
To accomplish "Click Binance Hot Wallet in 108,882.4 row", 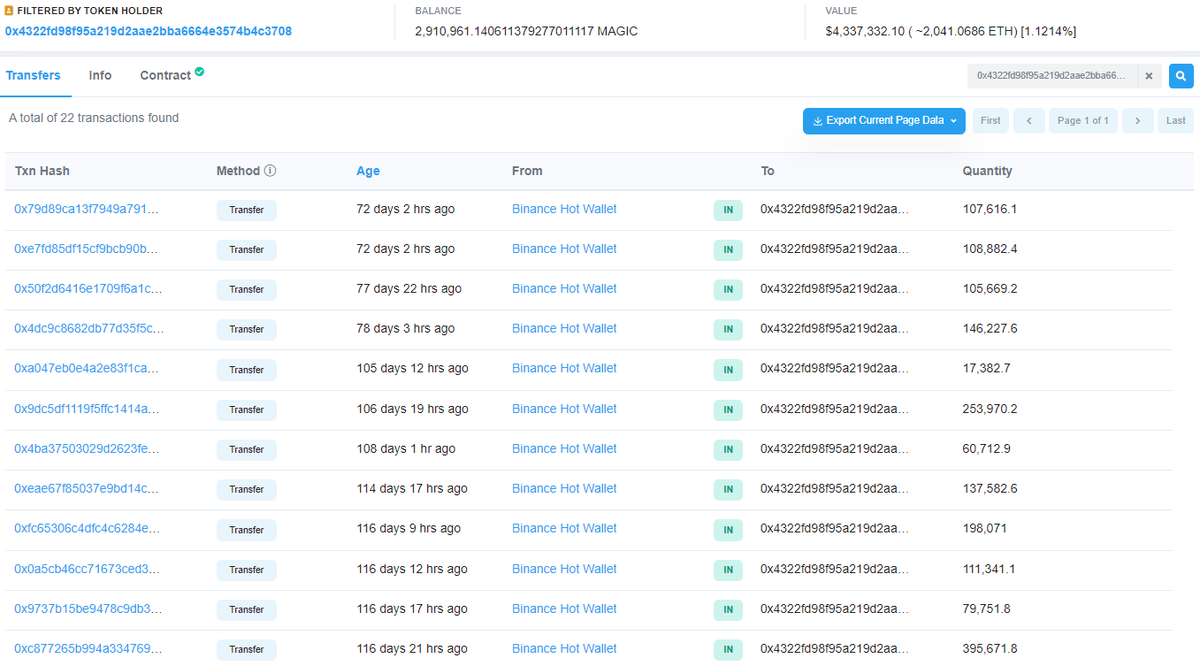I will (564, 249).
